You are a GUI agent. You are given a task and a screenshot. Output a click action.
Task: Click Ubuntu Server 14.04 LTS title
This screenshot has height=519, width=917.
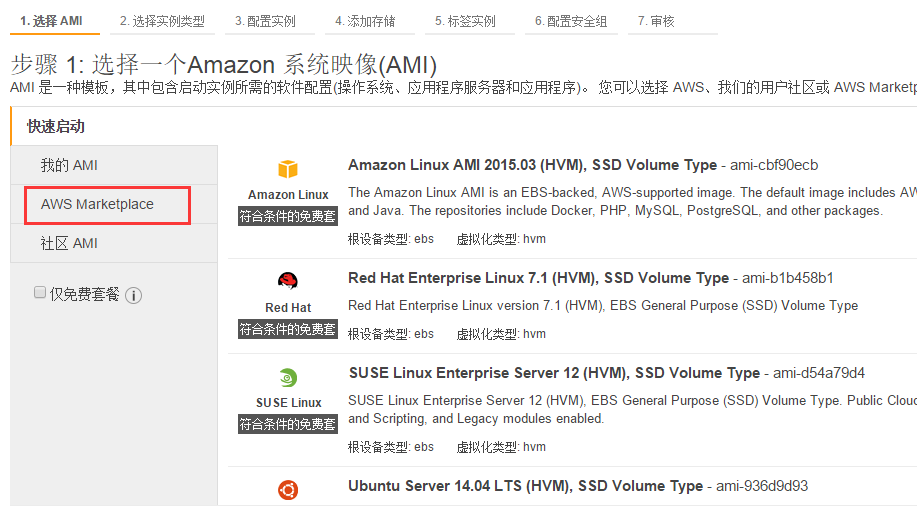(x=525, y=486)
